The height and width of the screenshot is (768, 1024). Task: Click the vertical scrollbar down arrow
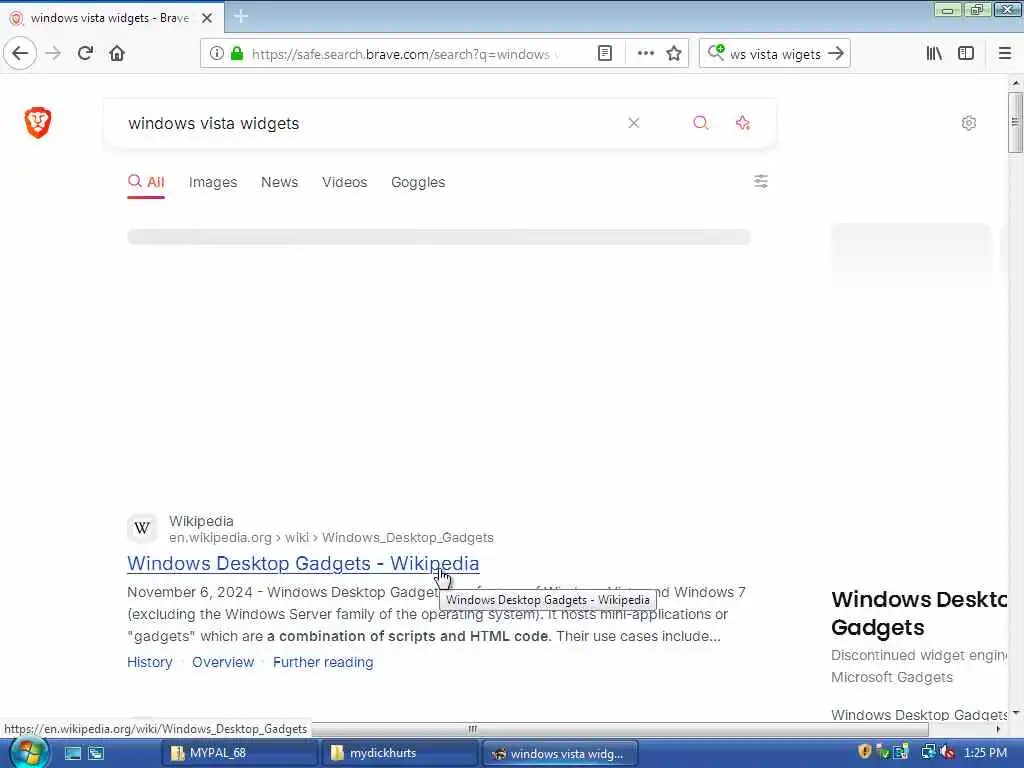1015,713
